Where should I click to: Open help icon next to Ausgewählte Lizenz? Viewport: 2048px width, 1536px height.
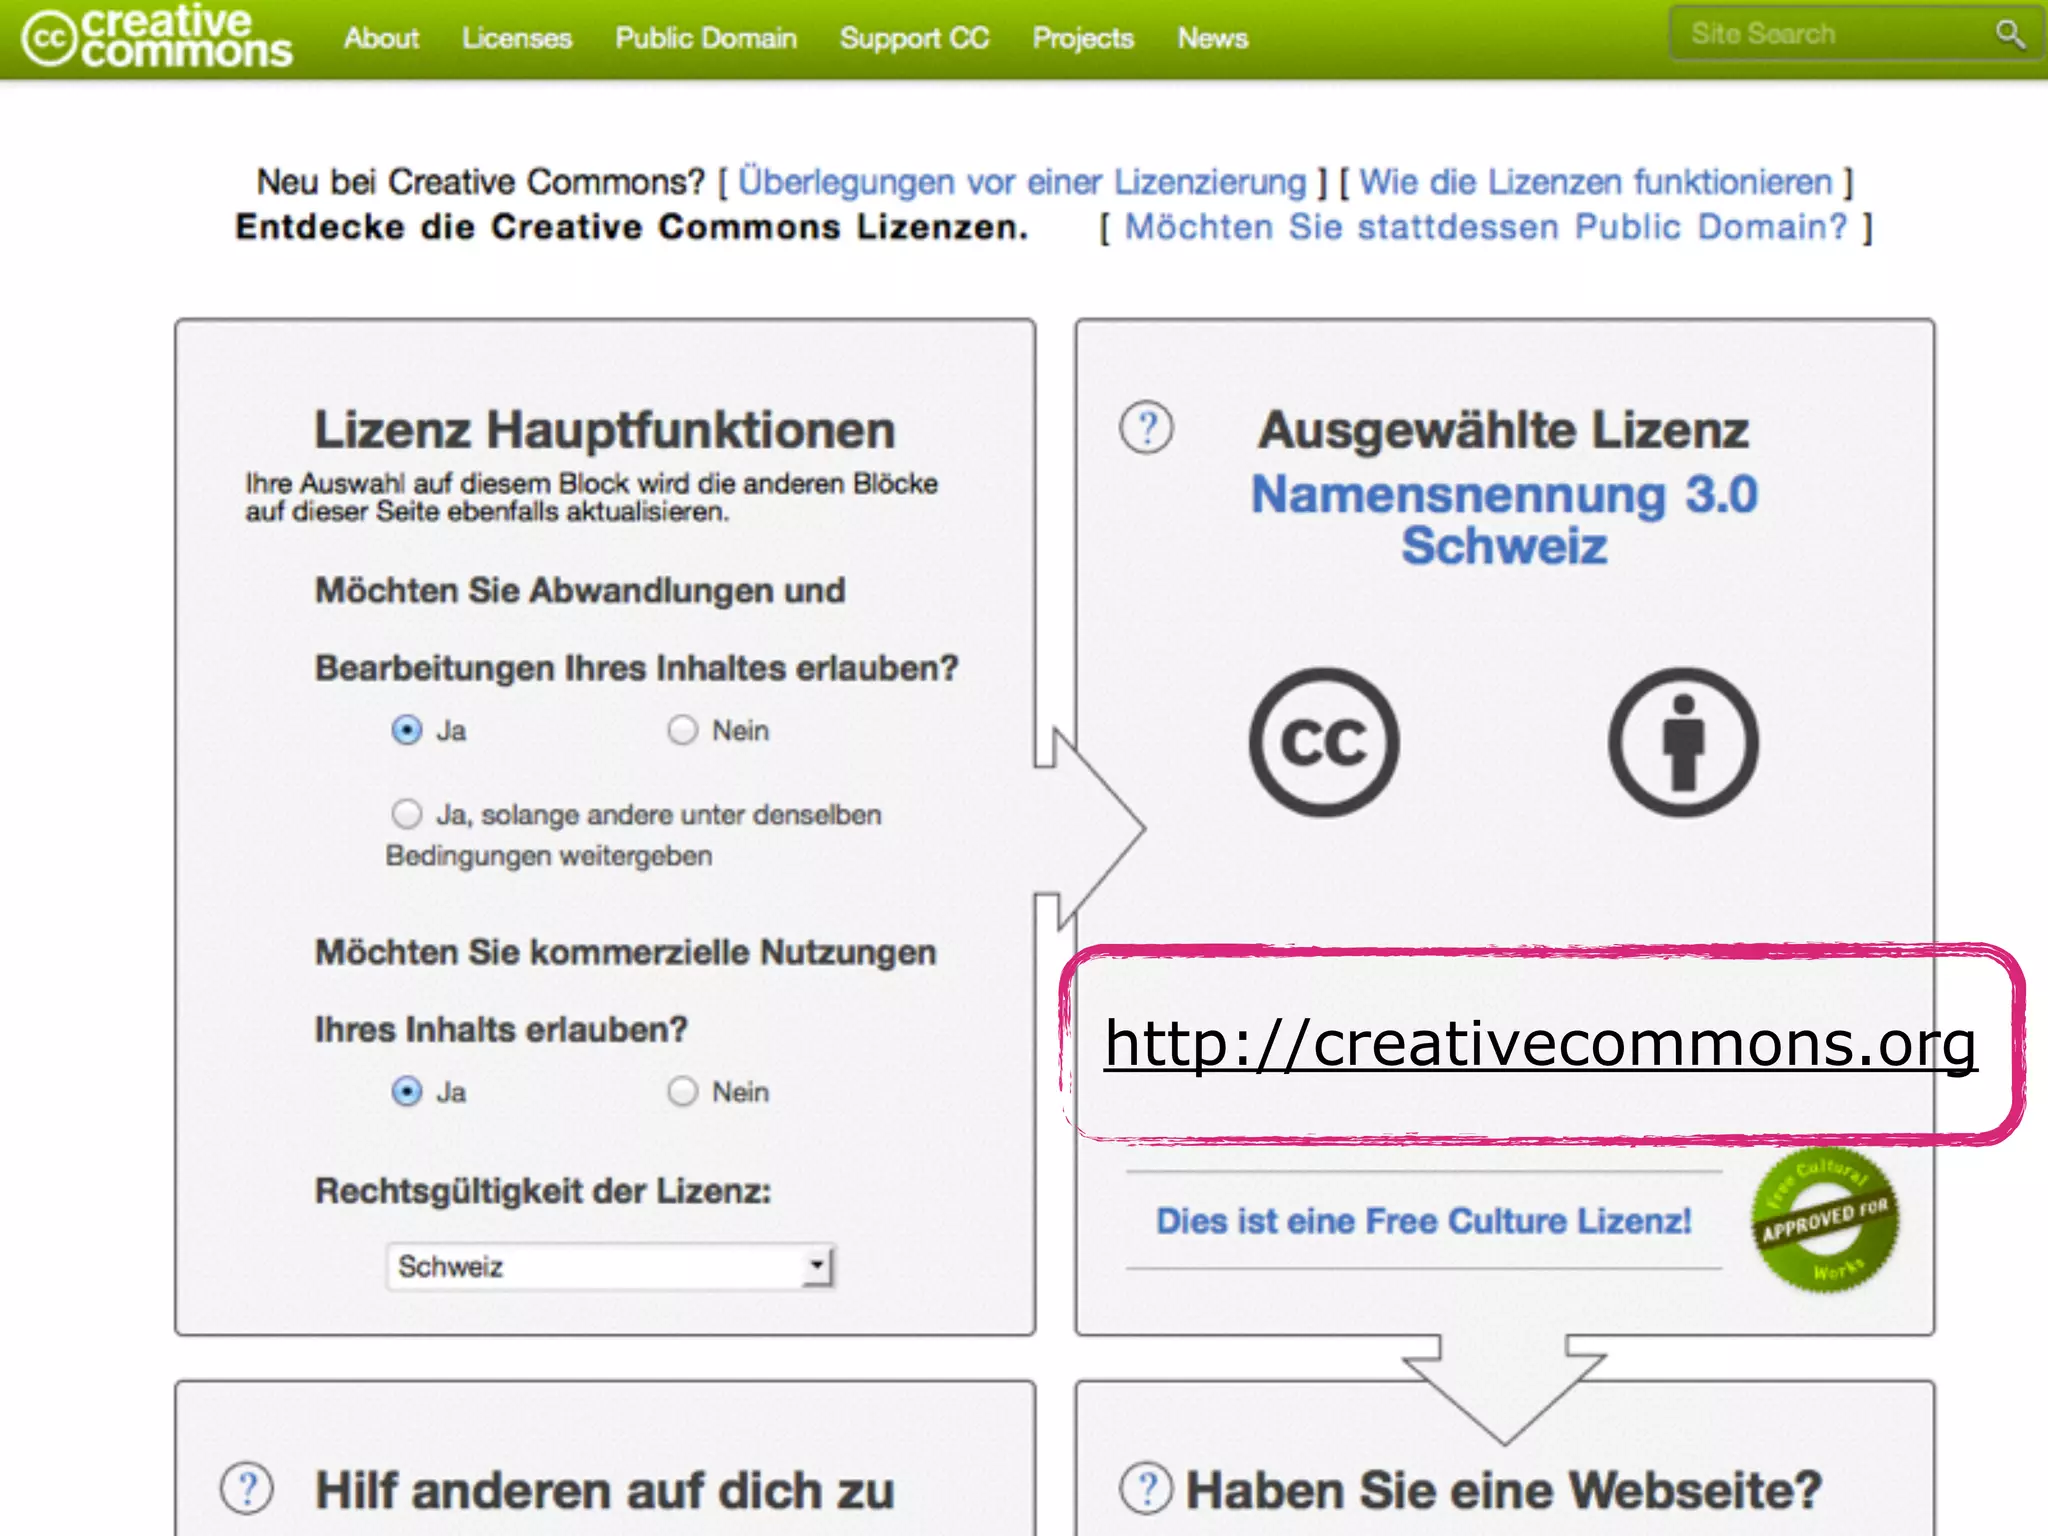point(1146,428)
